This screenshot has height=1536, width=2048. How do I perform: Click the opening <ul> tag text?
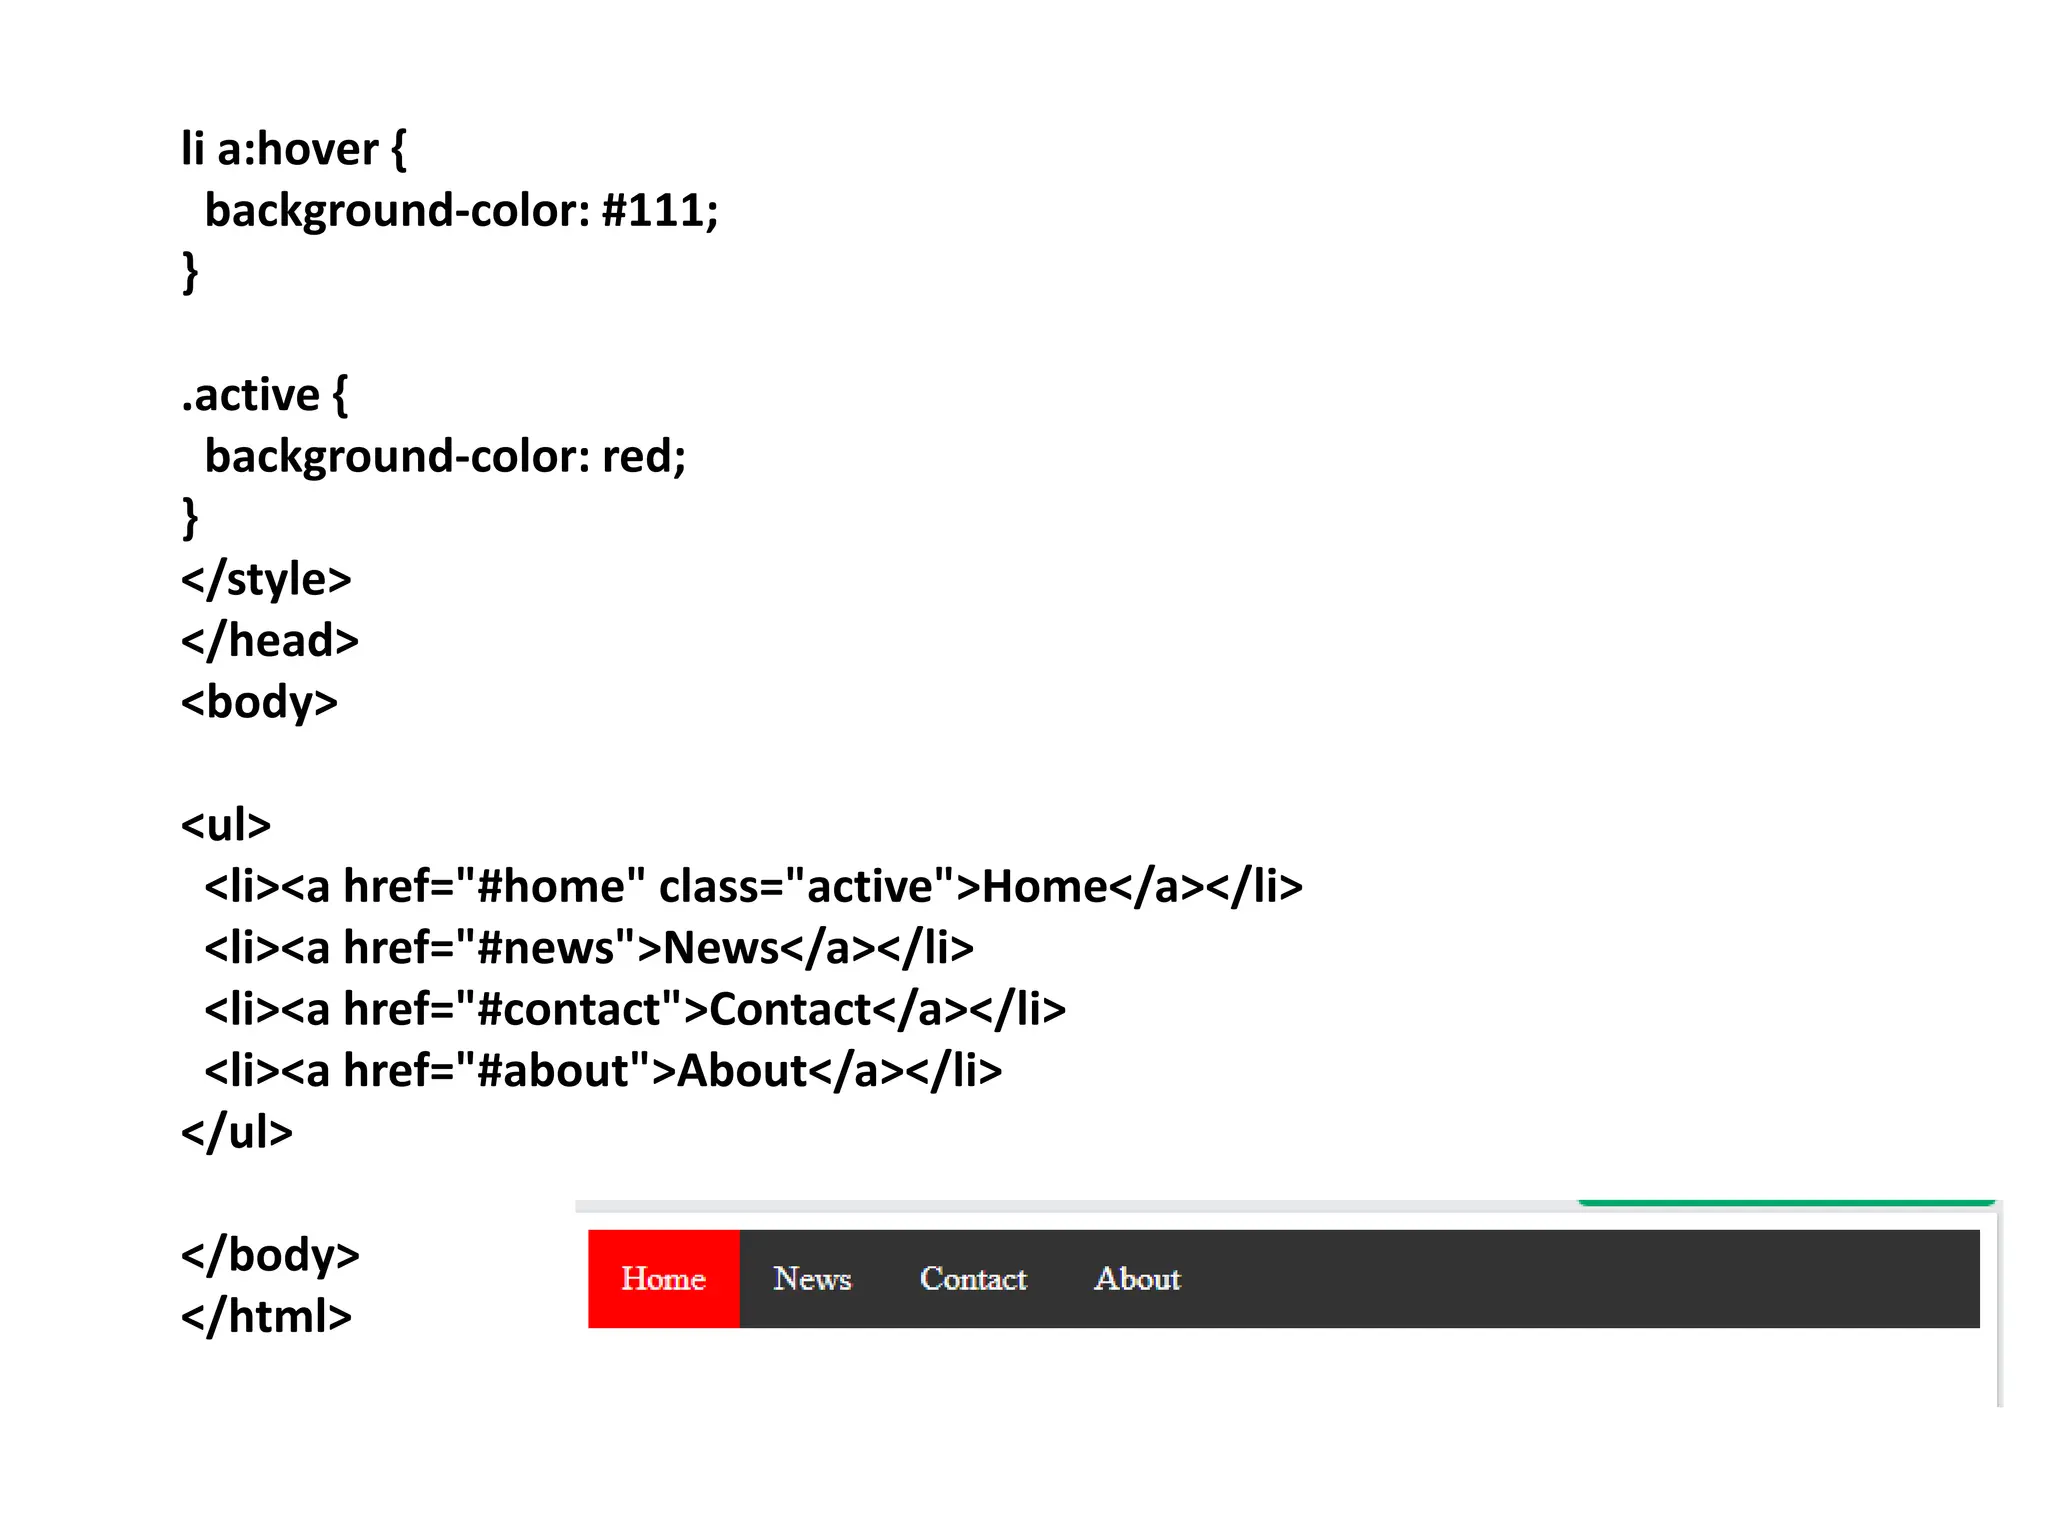click(x=226, y=825)
